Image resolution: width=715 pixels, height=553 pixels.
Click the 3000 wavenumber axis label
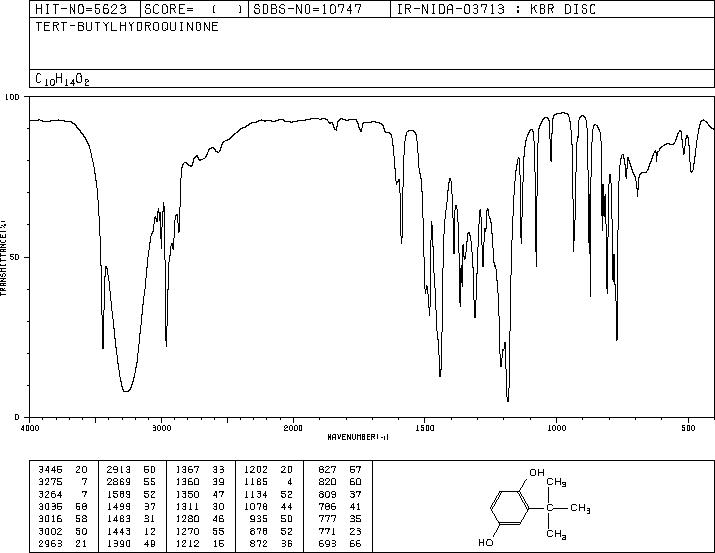pyautogui.click(x=161, y=428)
